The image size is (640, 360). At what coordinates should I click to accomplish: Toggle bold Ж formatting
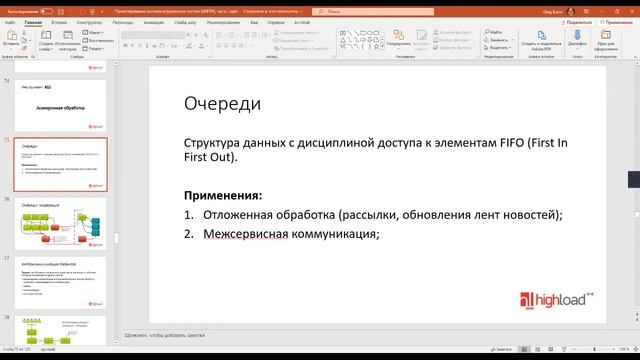[125, 46]
